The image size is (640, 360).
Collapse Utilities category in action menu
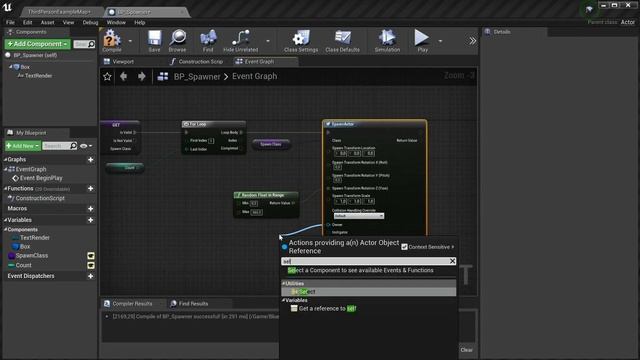click(x=284, y=283)
